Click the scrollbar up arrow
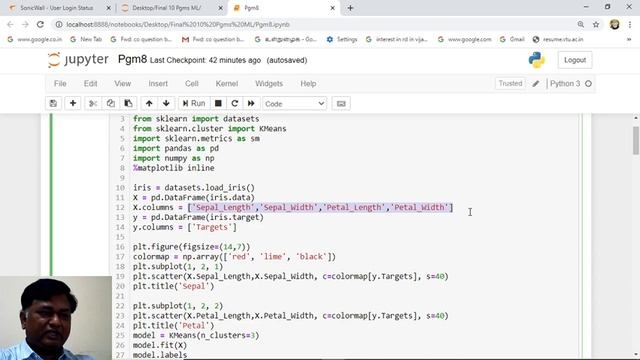Image resolution: width=640 pixels, height=360 pixels. tap(636, 118)
